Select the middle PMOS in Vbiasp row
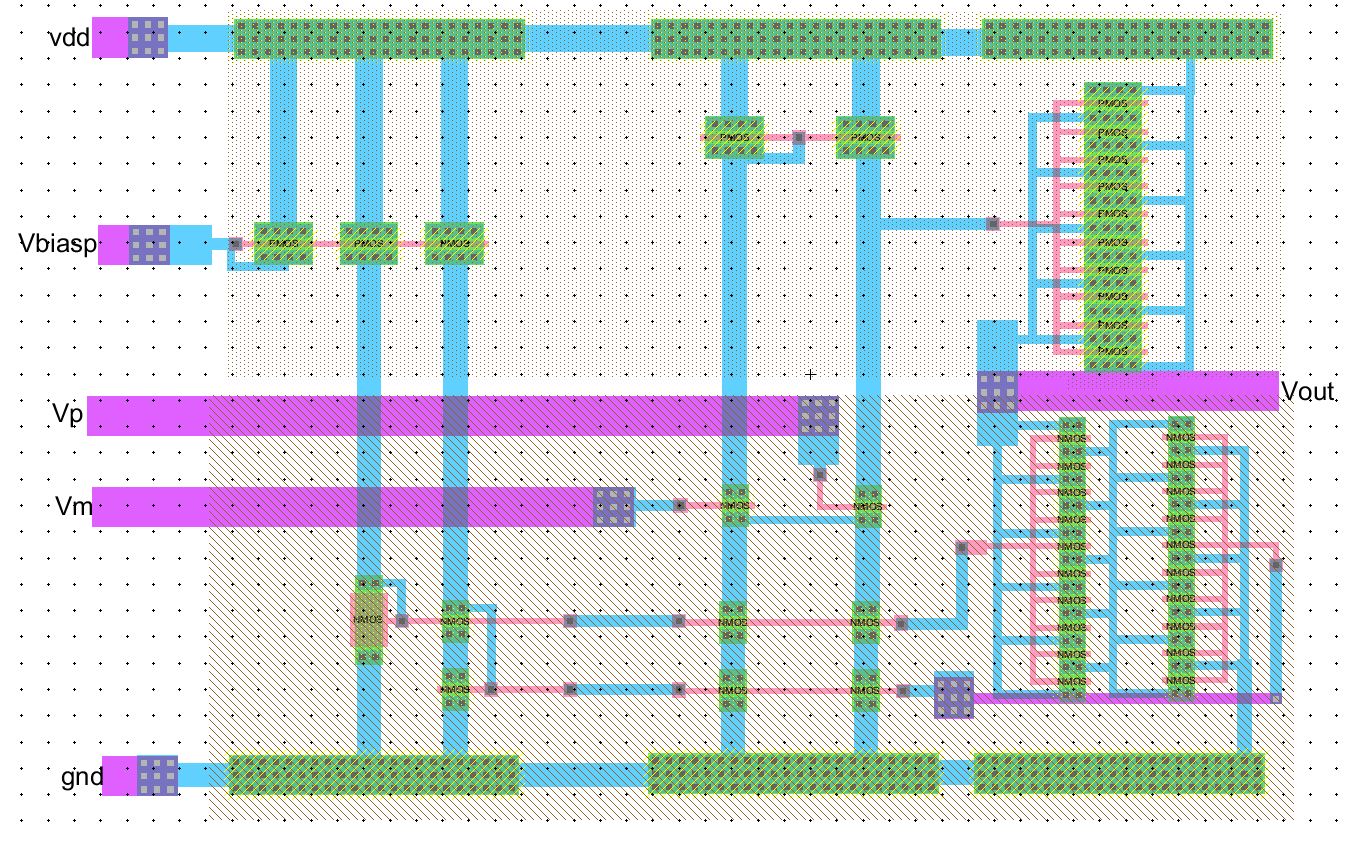This screenshot has height=846, width=1349. click(x=369, y=243)
